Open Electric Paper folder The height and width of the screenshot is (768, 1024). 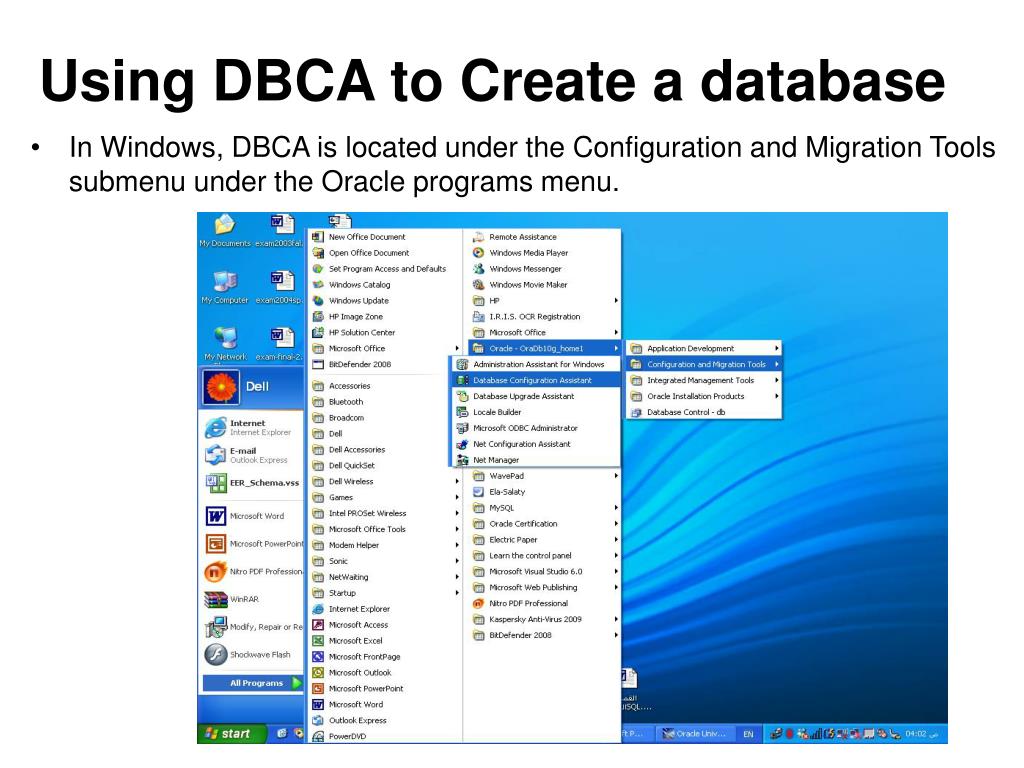click(x=543, y=539)
